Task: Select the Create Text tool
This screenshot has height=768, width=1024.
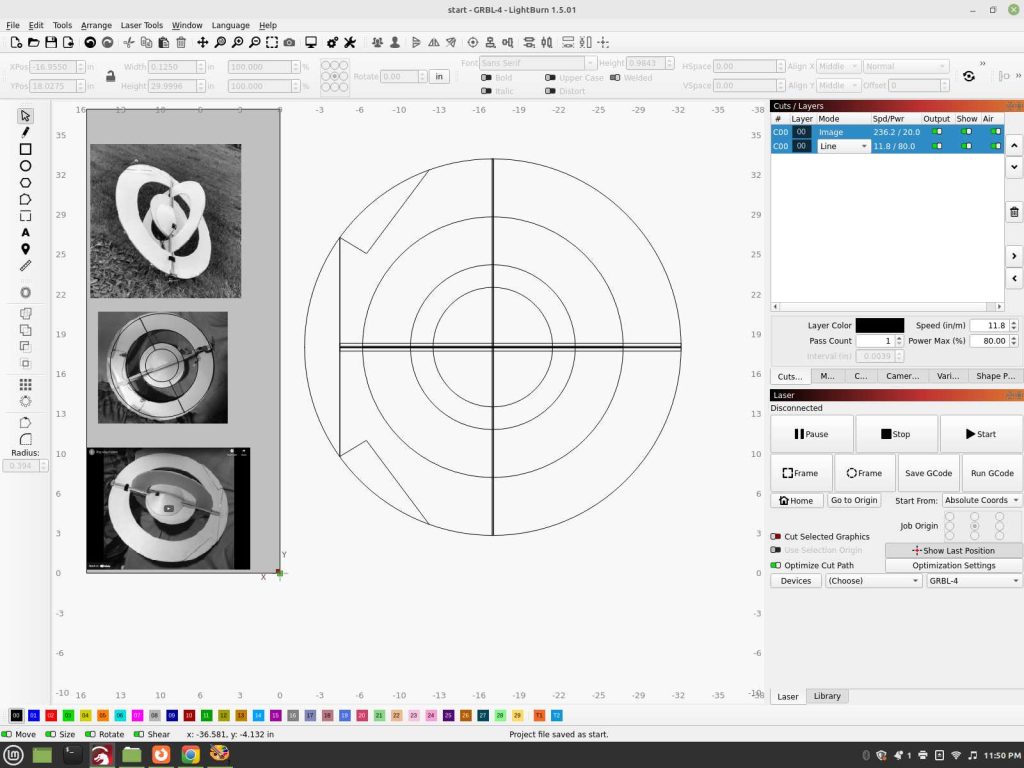Action: click(x=25, y=232)
